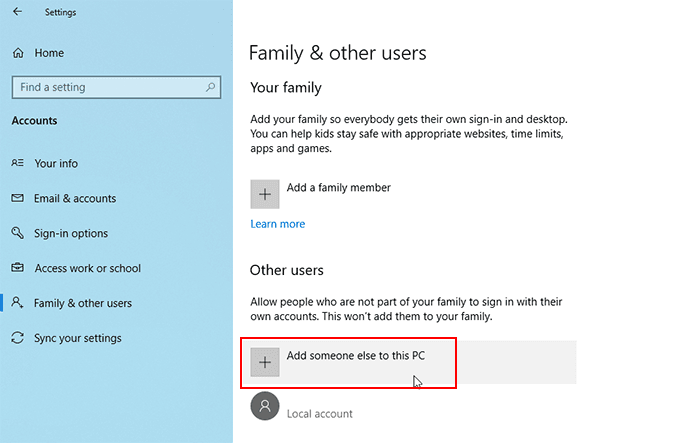Image resolution: width=680 pixels, height=443 pixels.
Task: Click the Add a family member label
Action: click(338, 187)
